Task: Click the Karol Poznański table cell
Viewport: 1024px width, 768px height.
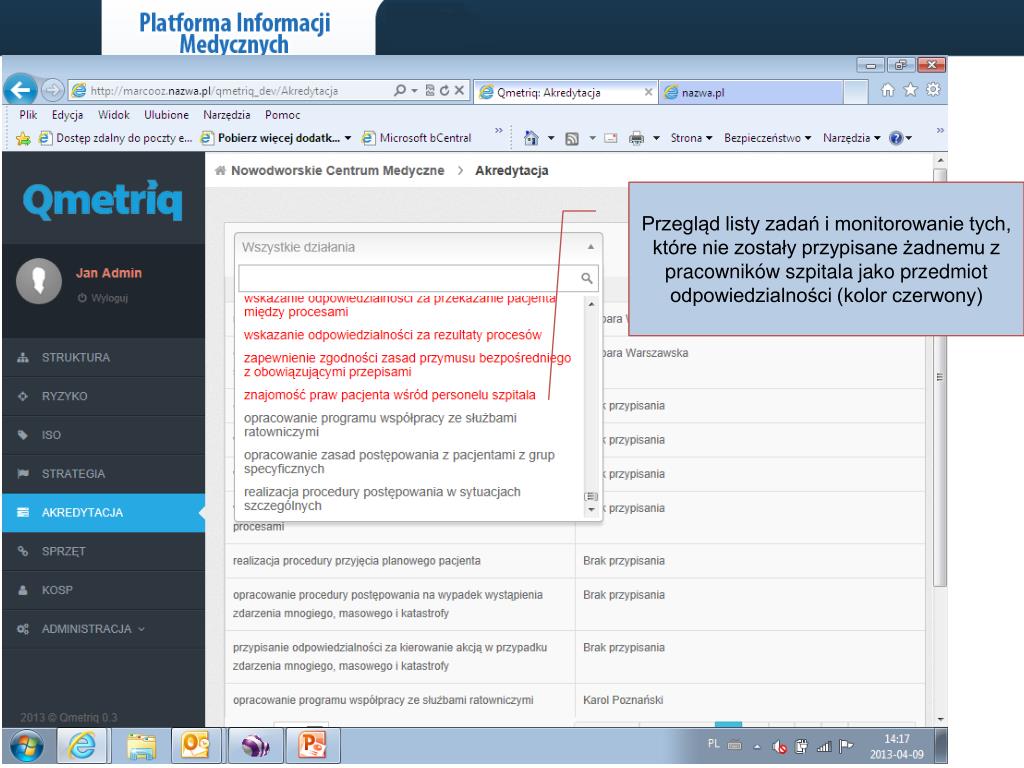Action: click(623, 700)
